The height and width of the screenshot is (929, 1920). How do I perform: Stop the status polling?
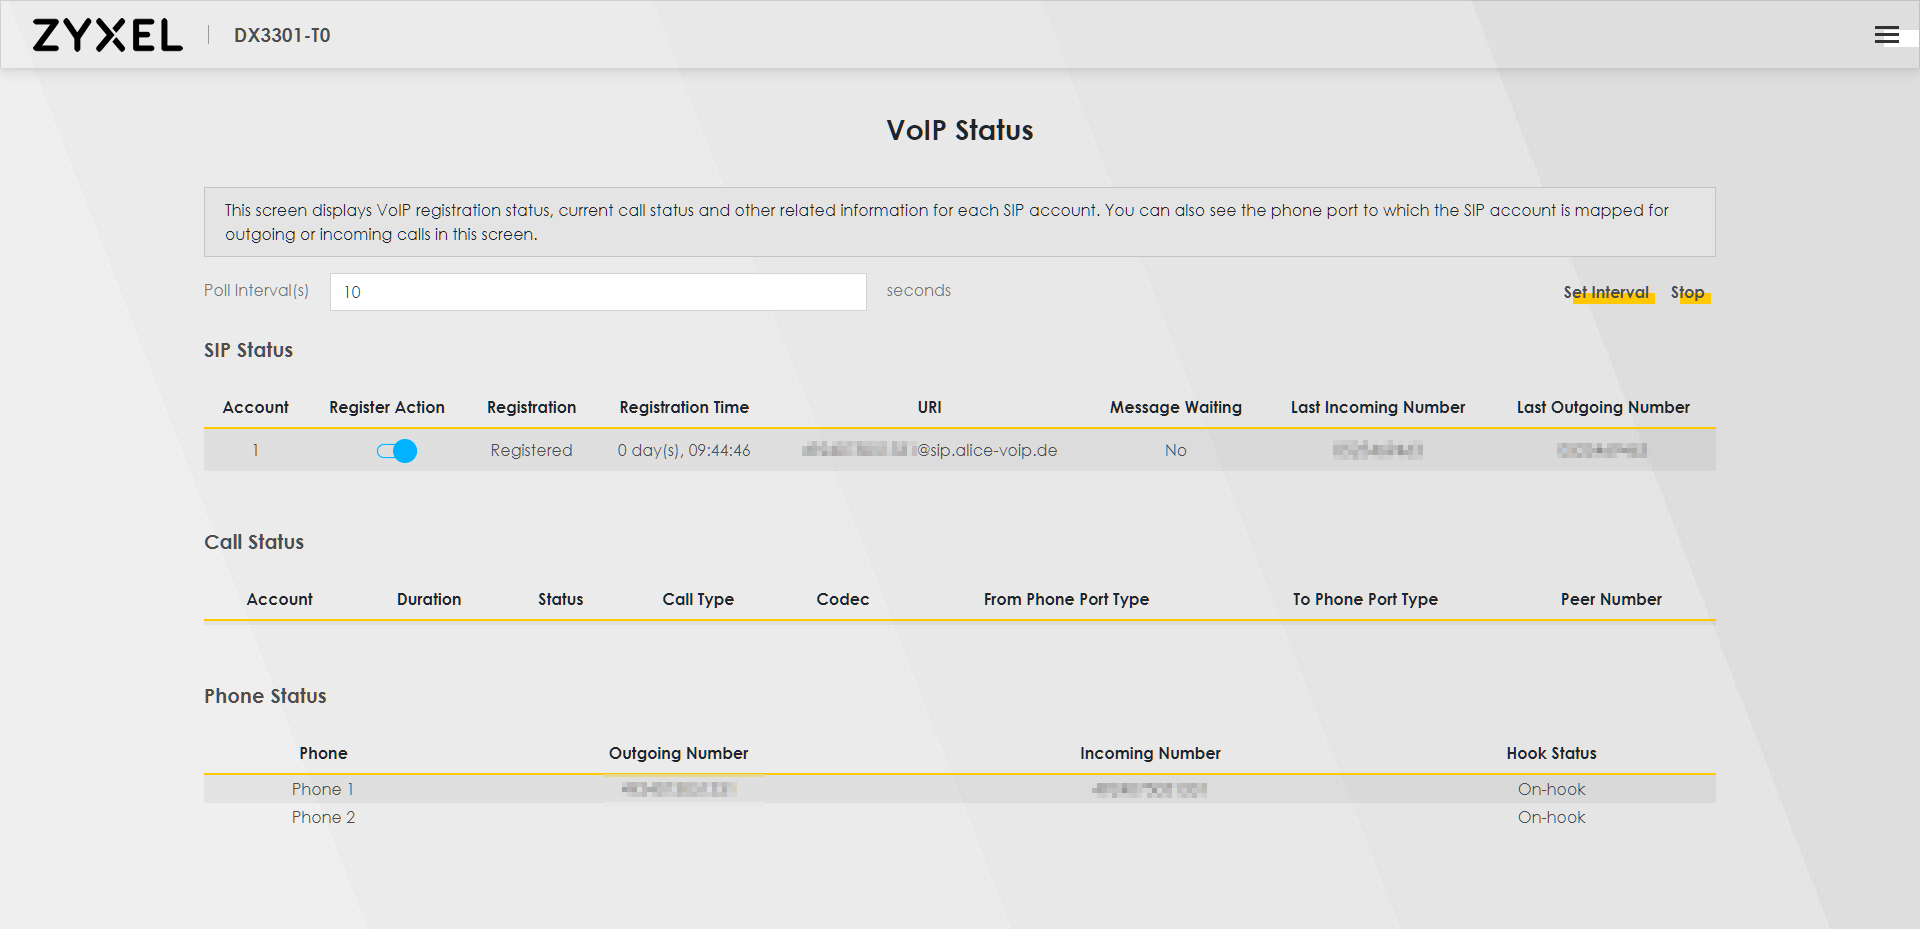tap(1687, 292)
